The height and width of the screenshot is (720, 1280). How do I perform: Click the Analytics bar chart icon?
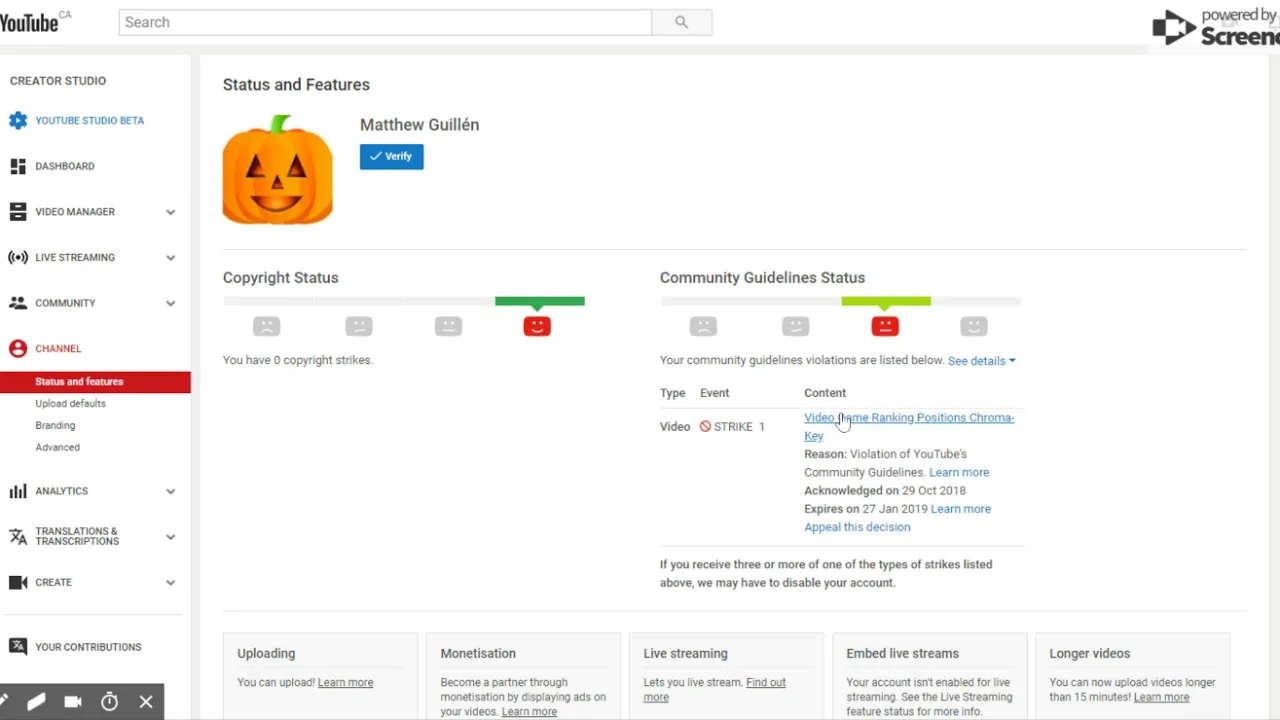tap(18, 491)
